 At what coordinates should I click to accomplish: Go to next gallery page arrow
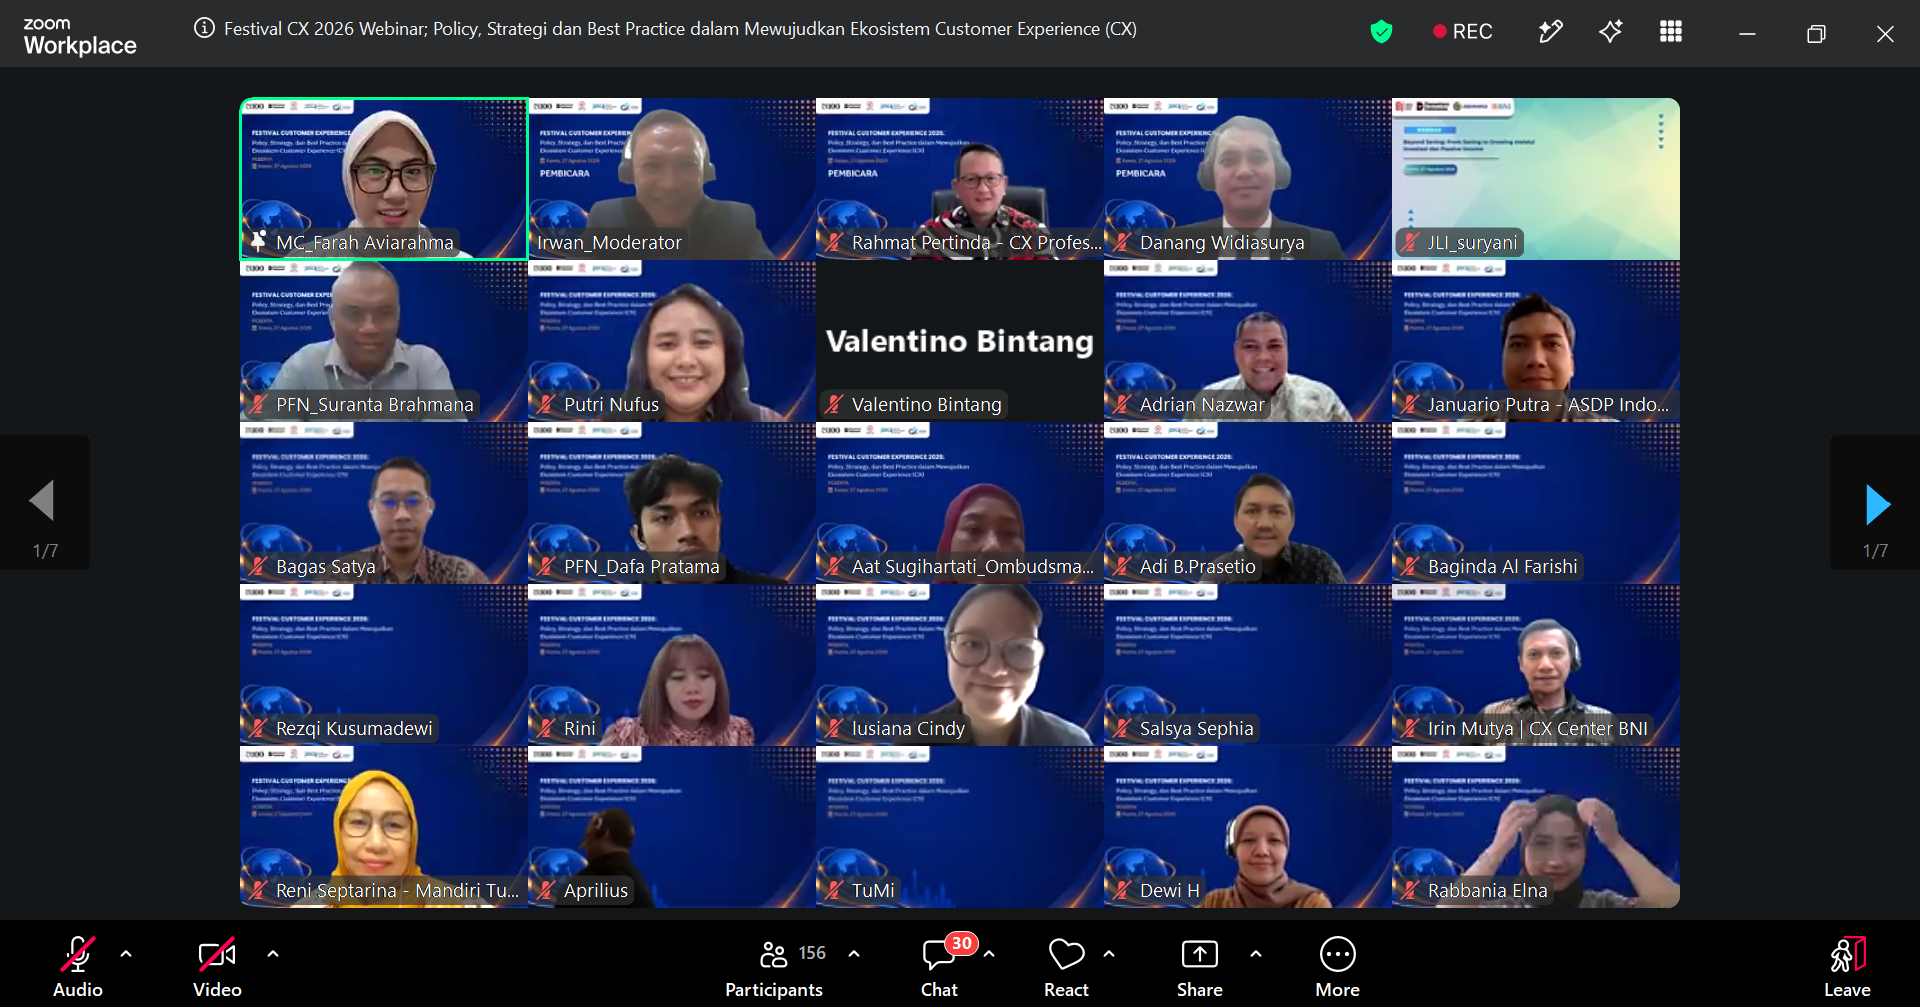pyautogui.click(x=1876, y=503)
